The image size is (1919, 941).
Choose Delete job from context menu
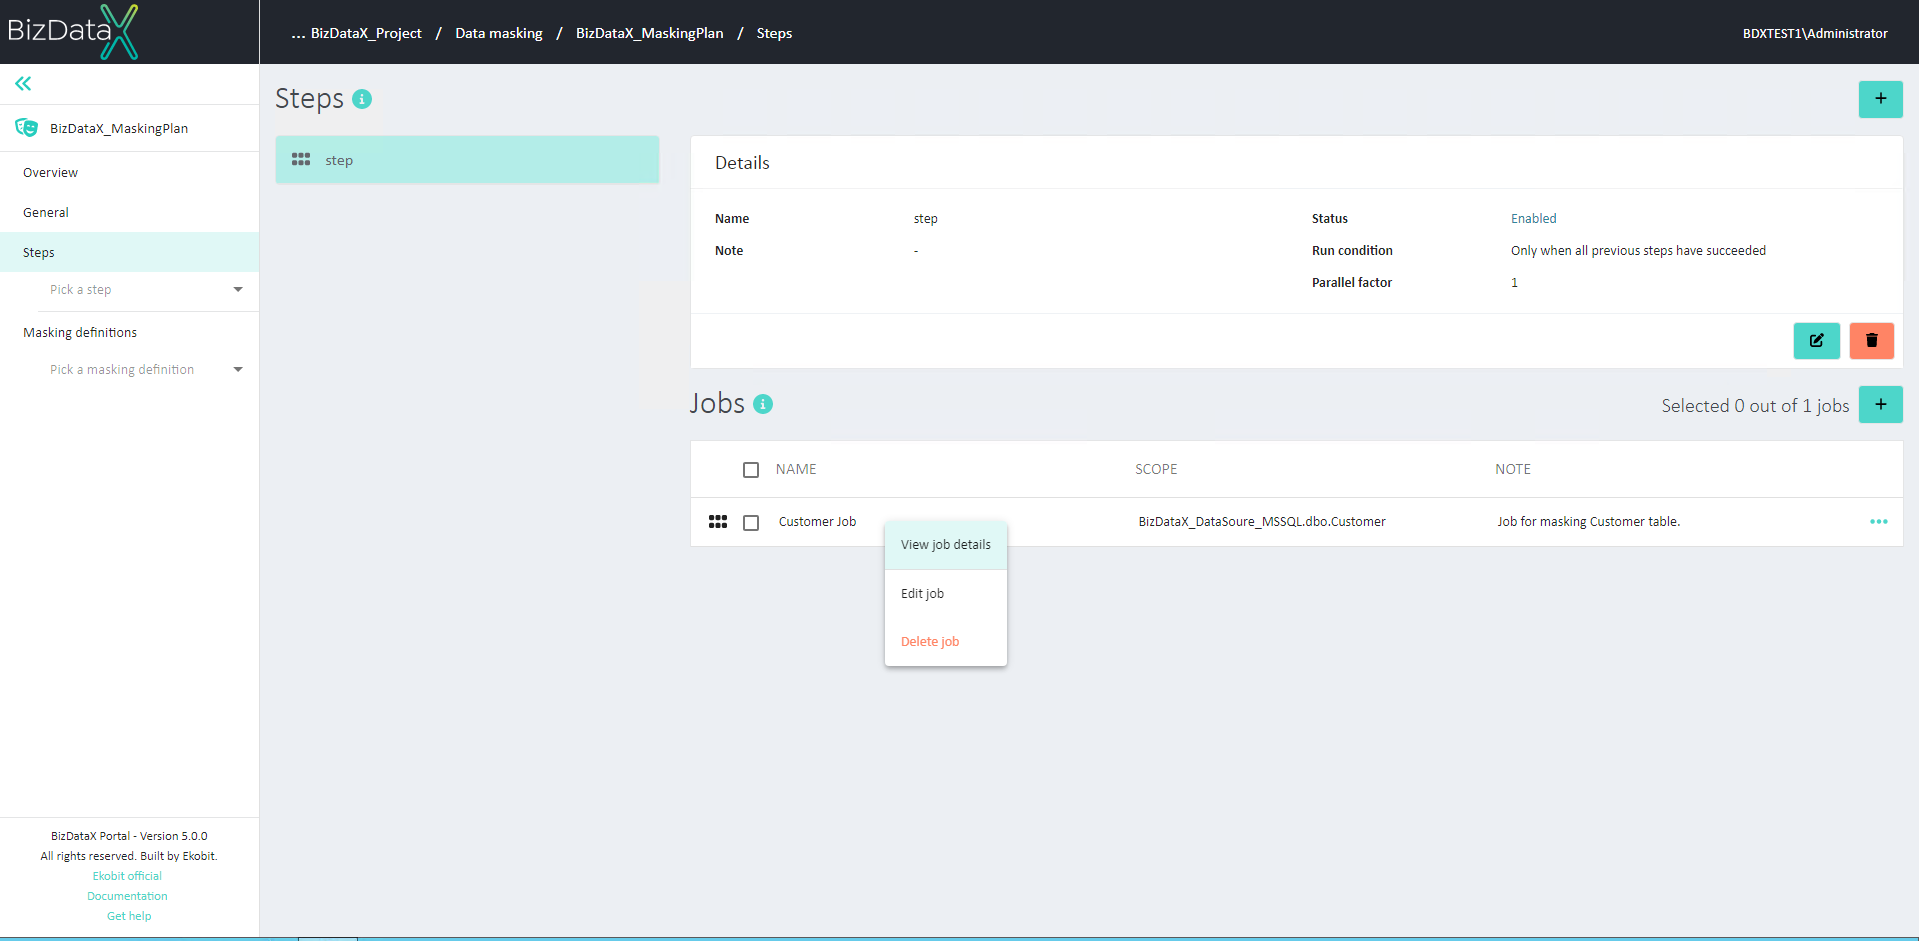coord(945,642)
